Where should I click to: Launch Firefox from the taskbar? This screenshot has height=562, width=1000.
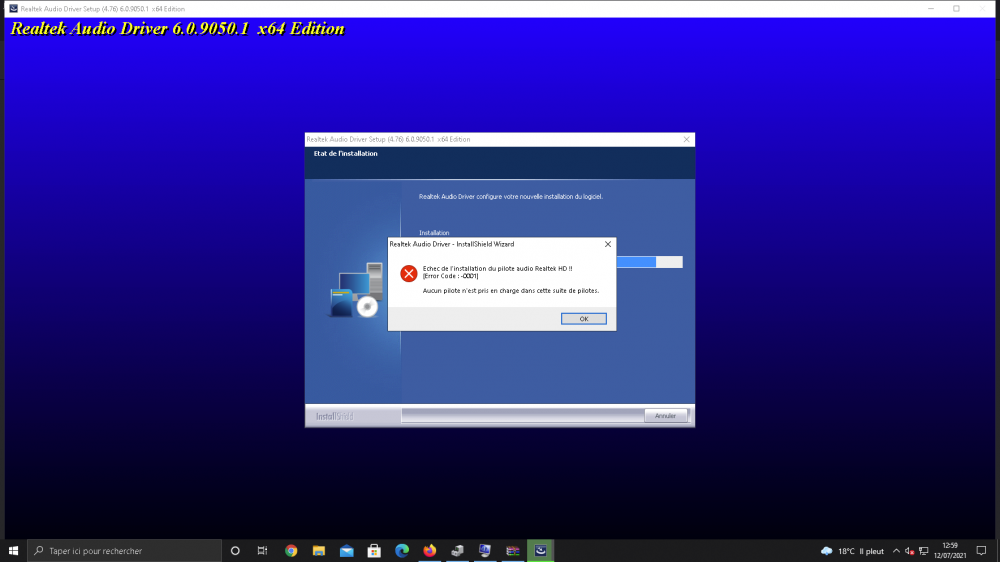click(430, 551)
